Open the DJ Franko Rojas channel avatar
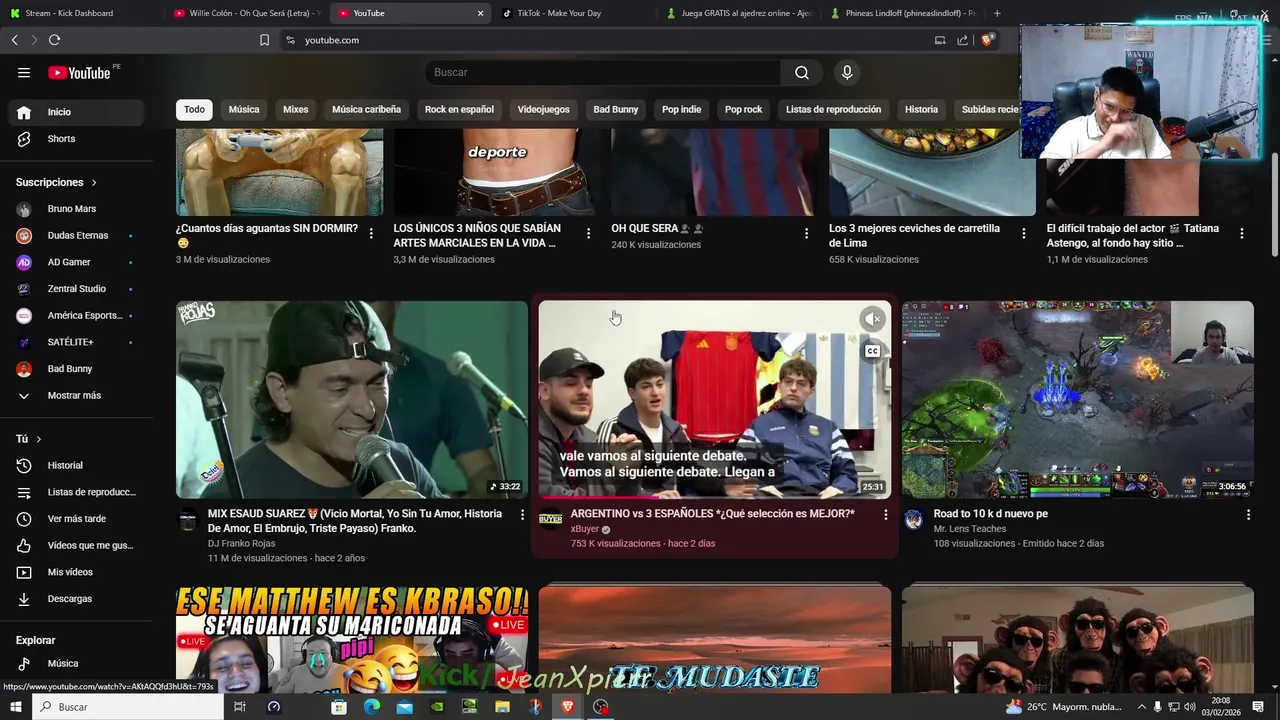The height and width of the screenshot is (720, 1280). pyautogui.click(x=187, y=519)
